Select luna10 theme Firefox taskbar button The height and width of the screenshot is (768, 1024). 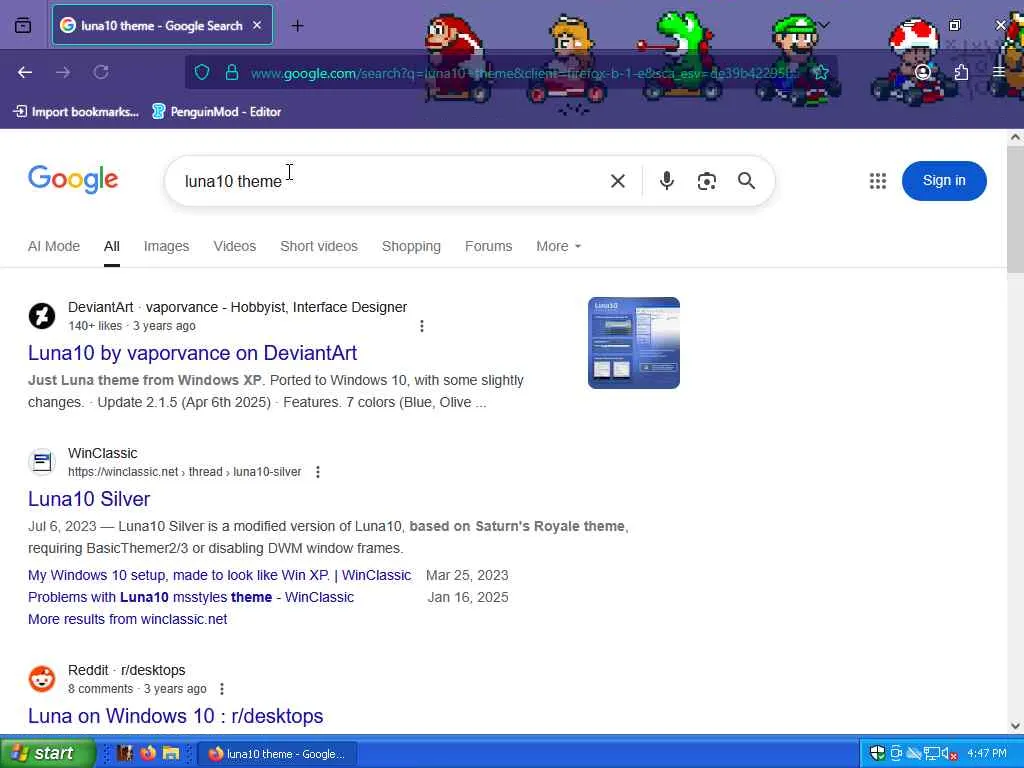(x=276, y=754)
